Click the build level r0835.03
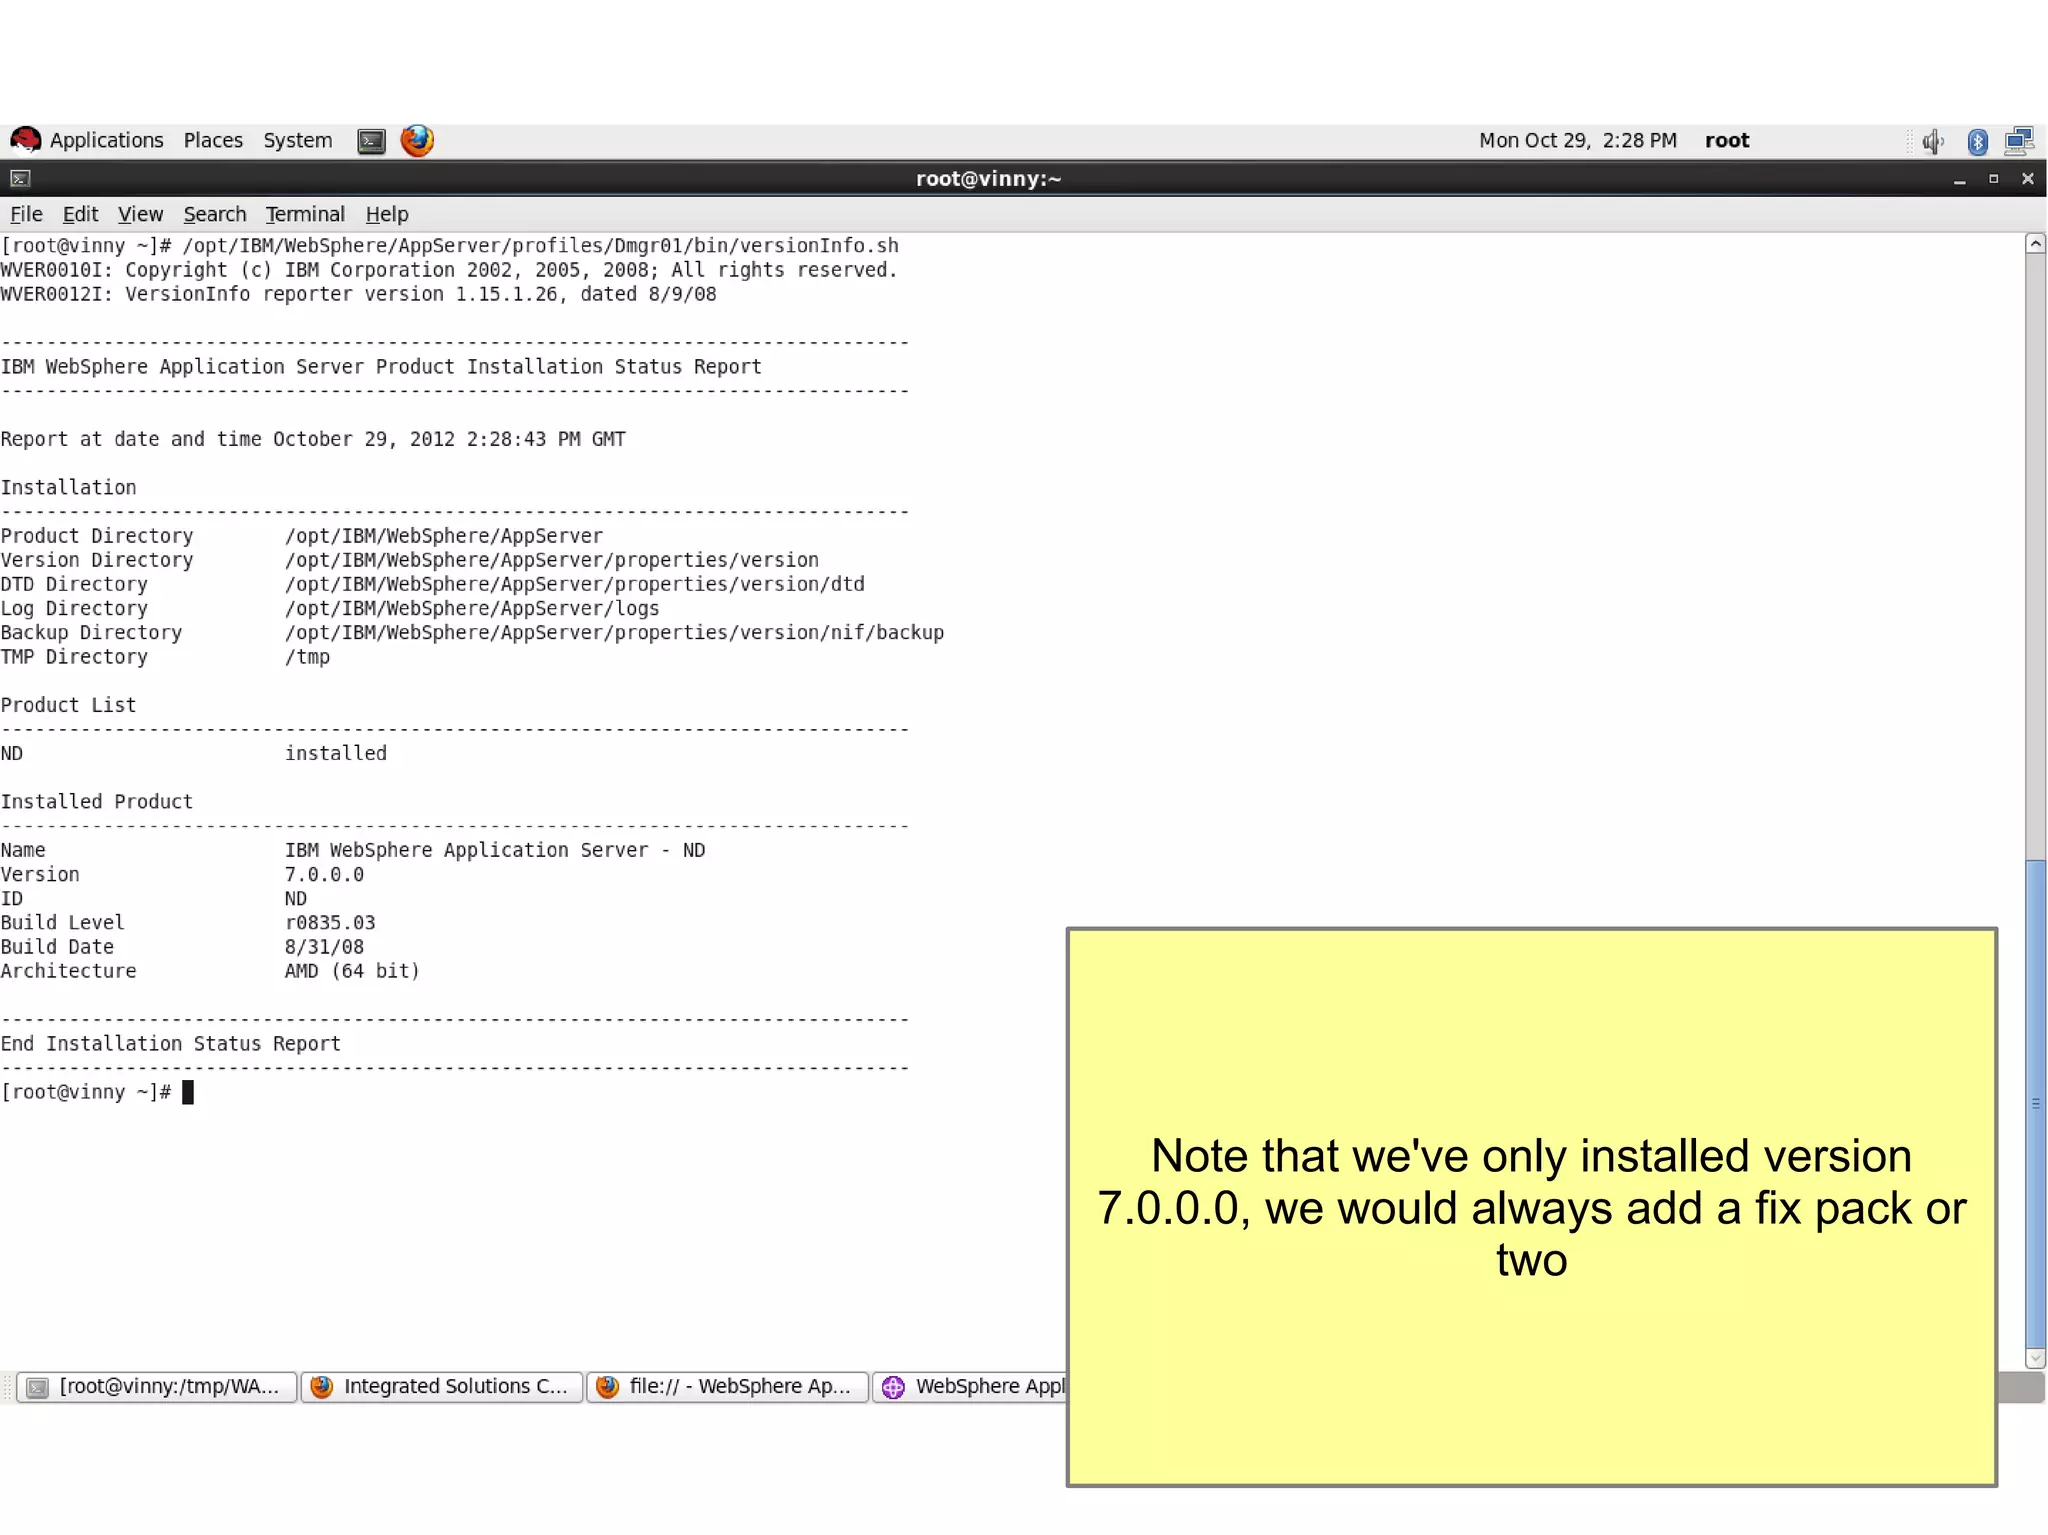The image size is (2048, 1535). [330, 923]
